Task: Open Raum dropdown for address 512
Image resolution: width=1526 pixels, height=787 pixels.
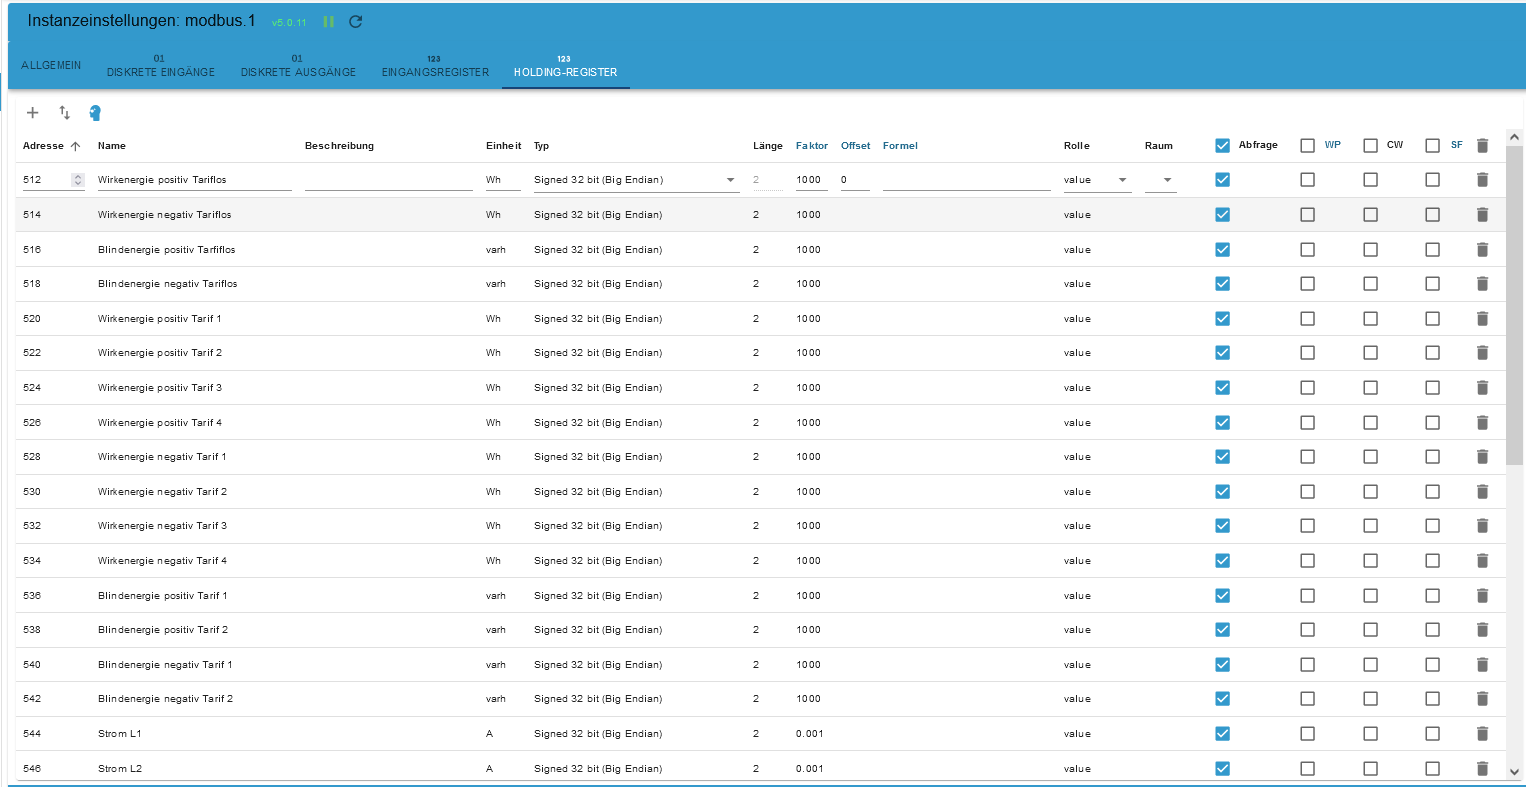Action: (1160, 180)
